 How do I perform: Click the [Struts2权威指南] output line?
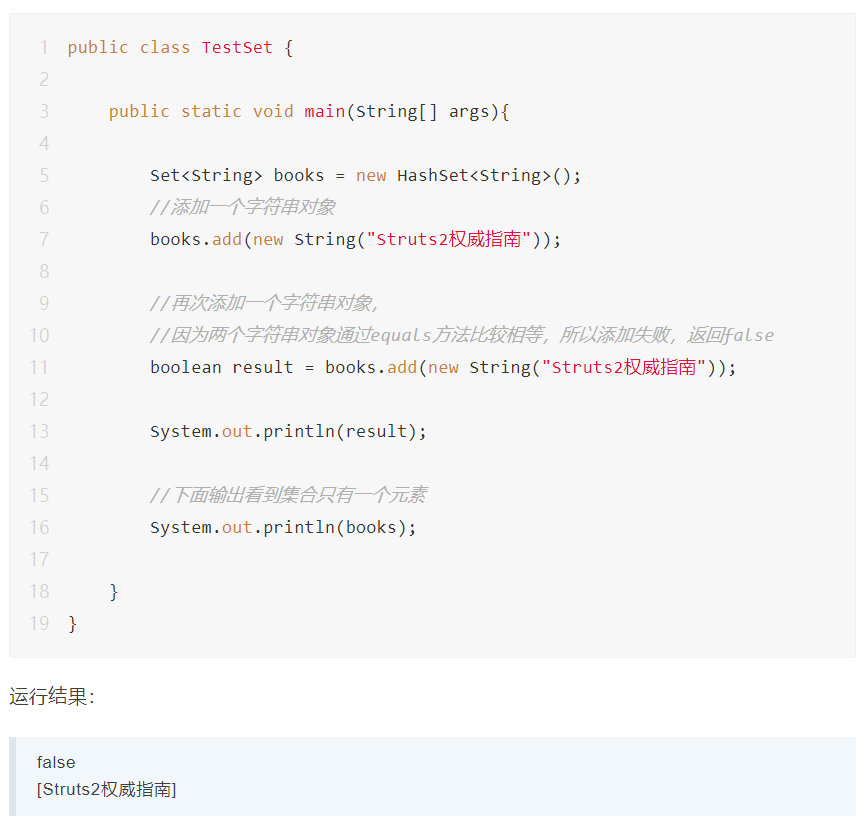pyautogui.click(x=106, y=789)
